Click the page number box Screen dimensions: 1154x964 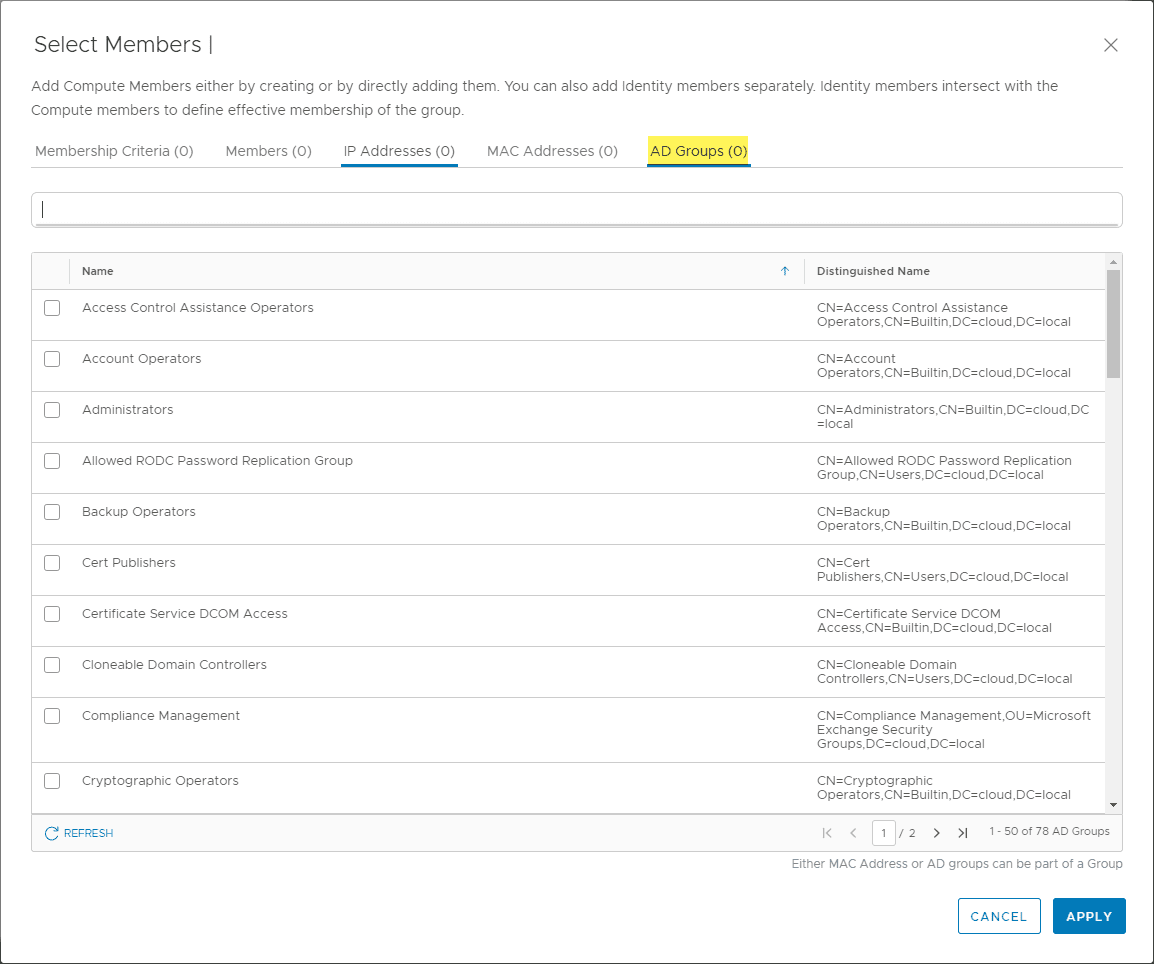tap(884, 832)
